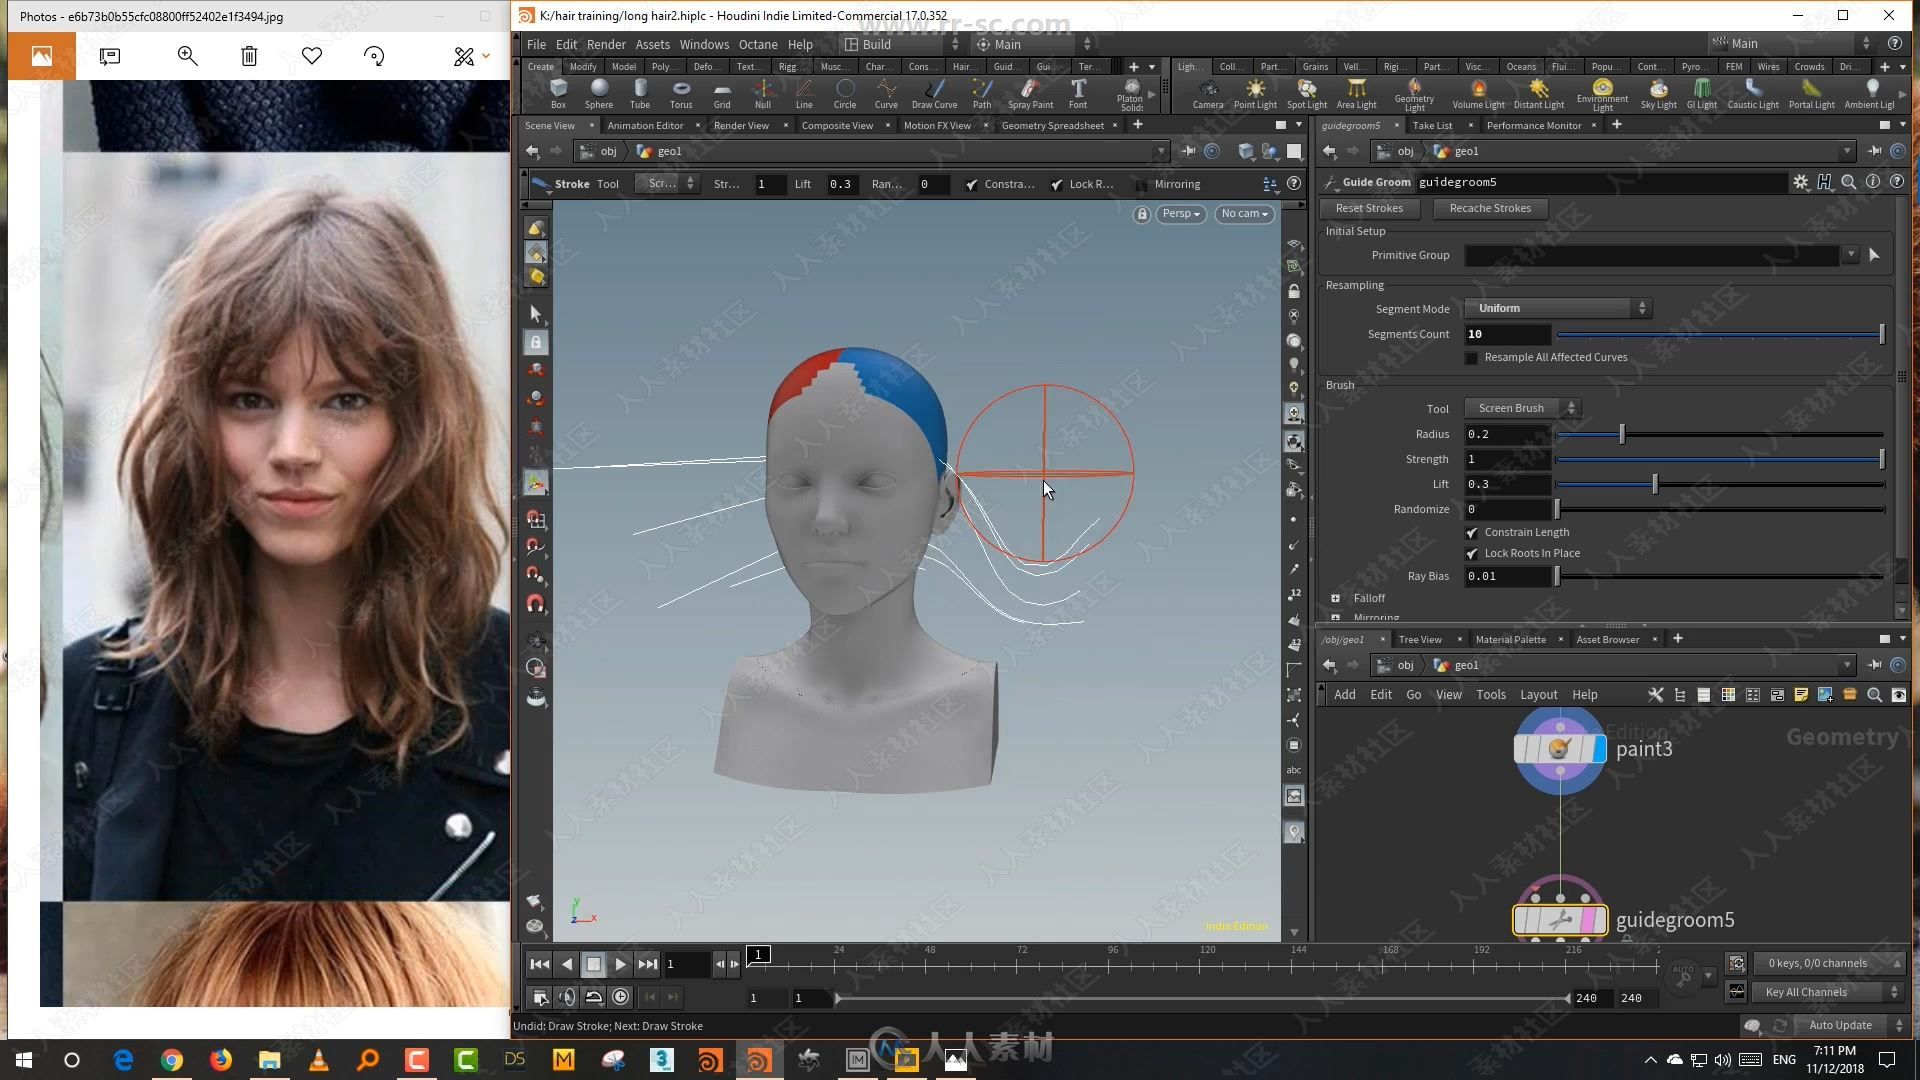Image resolution: width=1920 pixels, height=1080 pixels.
Task: Click the Spray Paint tool icon
Action: coord(1029,91)
